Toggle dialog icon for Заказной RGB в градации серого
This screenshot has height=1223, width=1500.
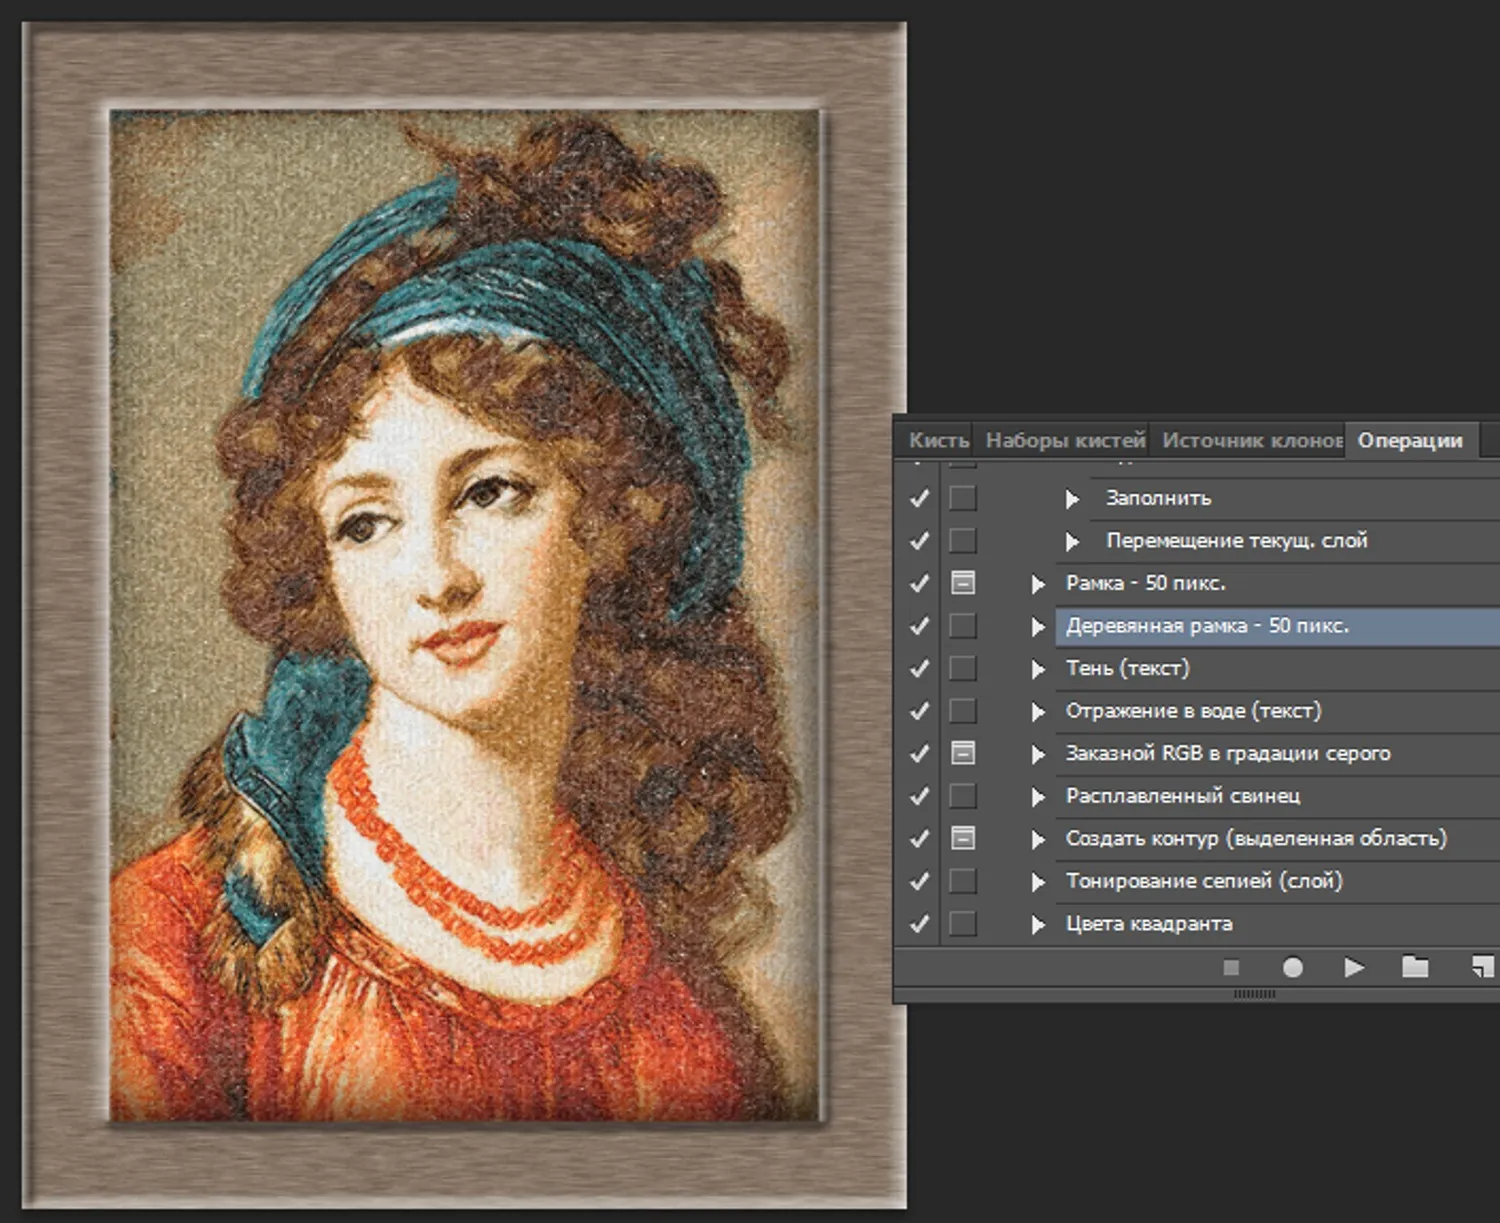(x=962, y=753)
